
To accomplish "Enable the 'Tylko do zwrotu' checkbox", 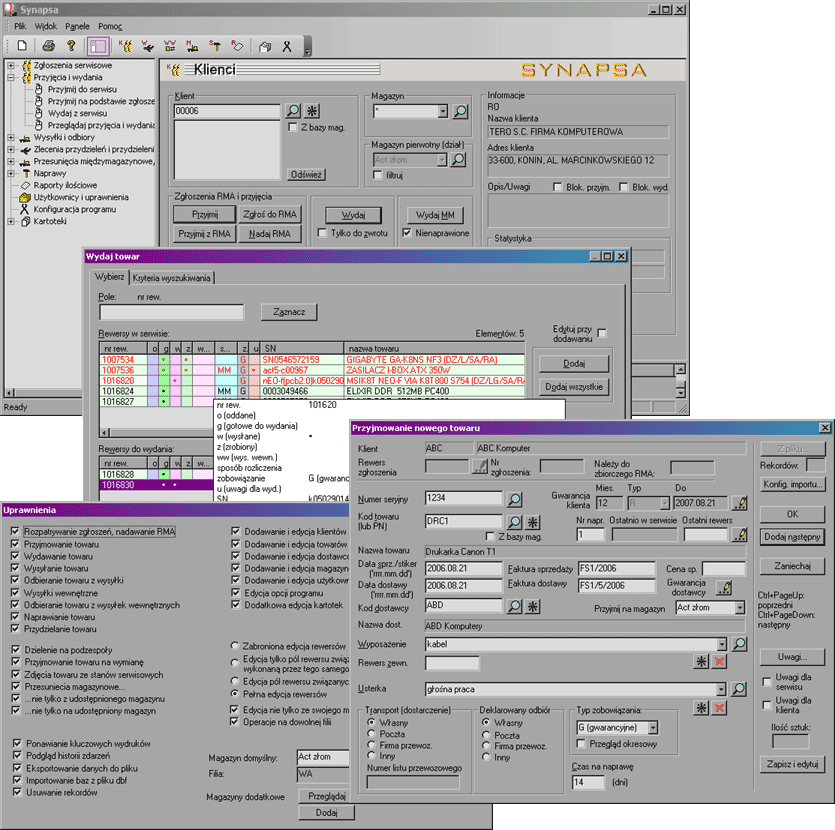I will point(322,233).
